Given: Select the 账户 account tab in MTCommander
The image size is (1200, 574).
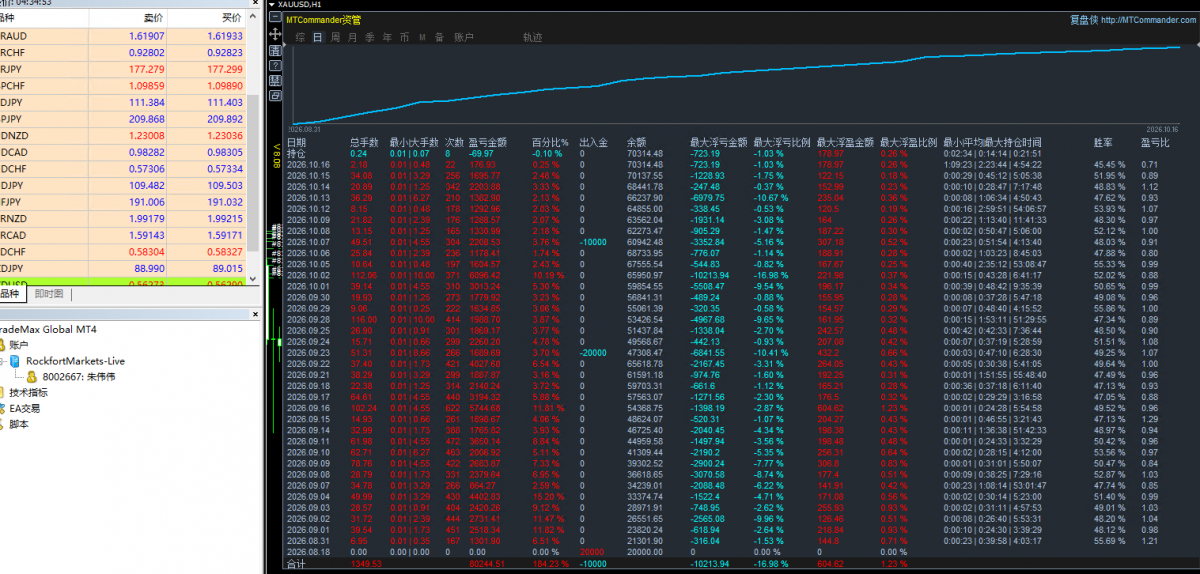Looking at the screenshot, I should [464, 37].
